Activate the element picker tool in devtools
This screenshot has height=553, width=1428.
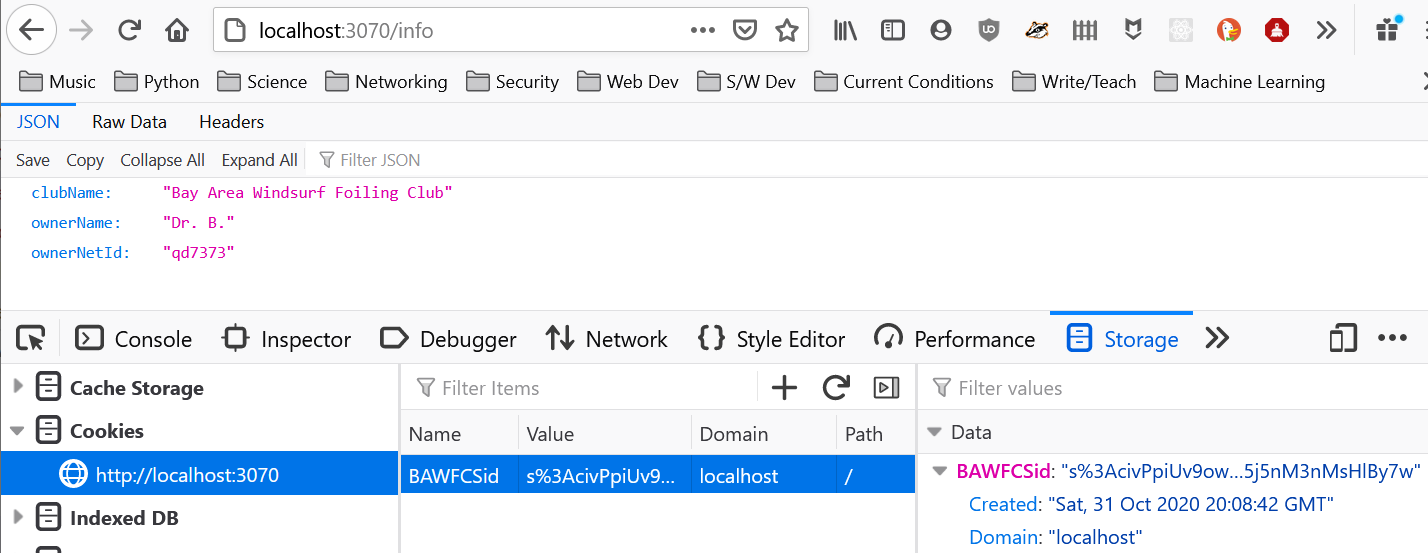point(31,339)
